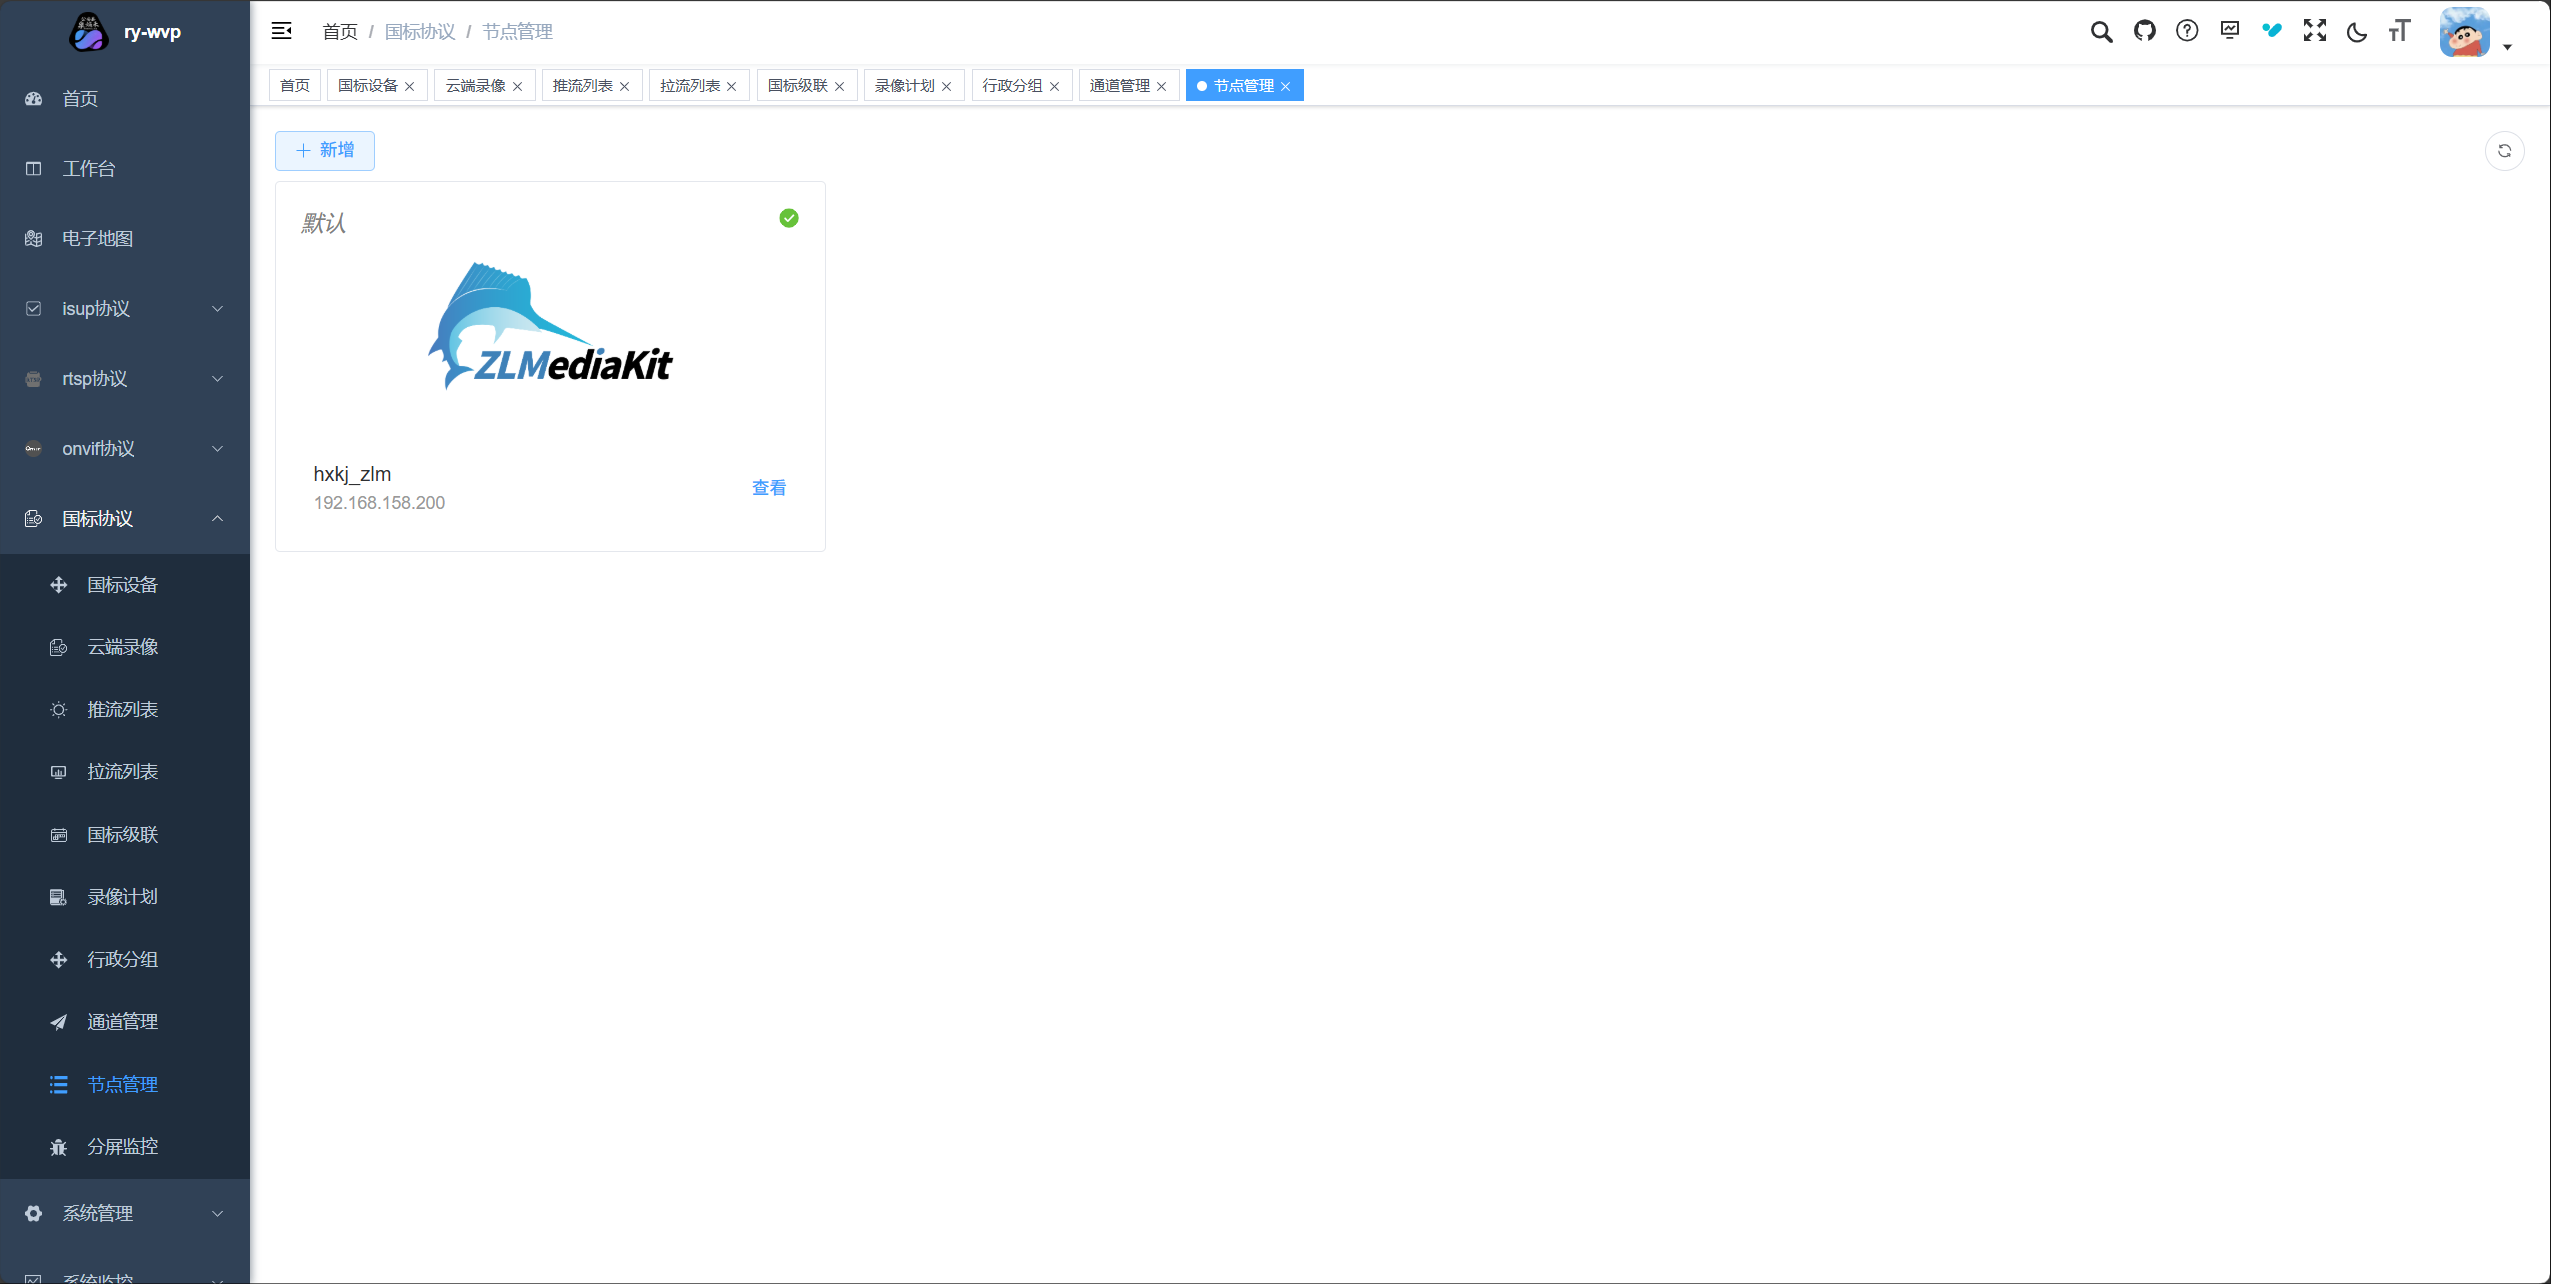2551x1284 pixels.
Task: Collapse the sidebar with the hamburger icon
Action: pos(282,31)
